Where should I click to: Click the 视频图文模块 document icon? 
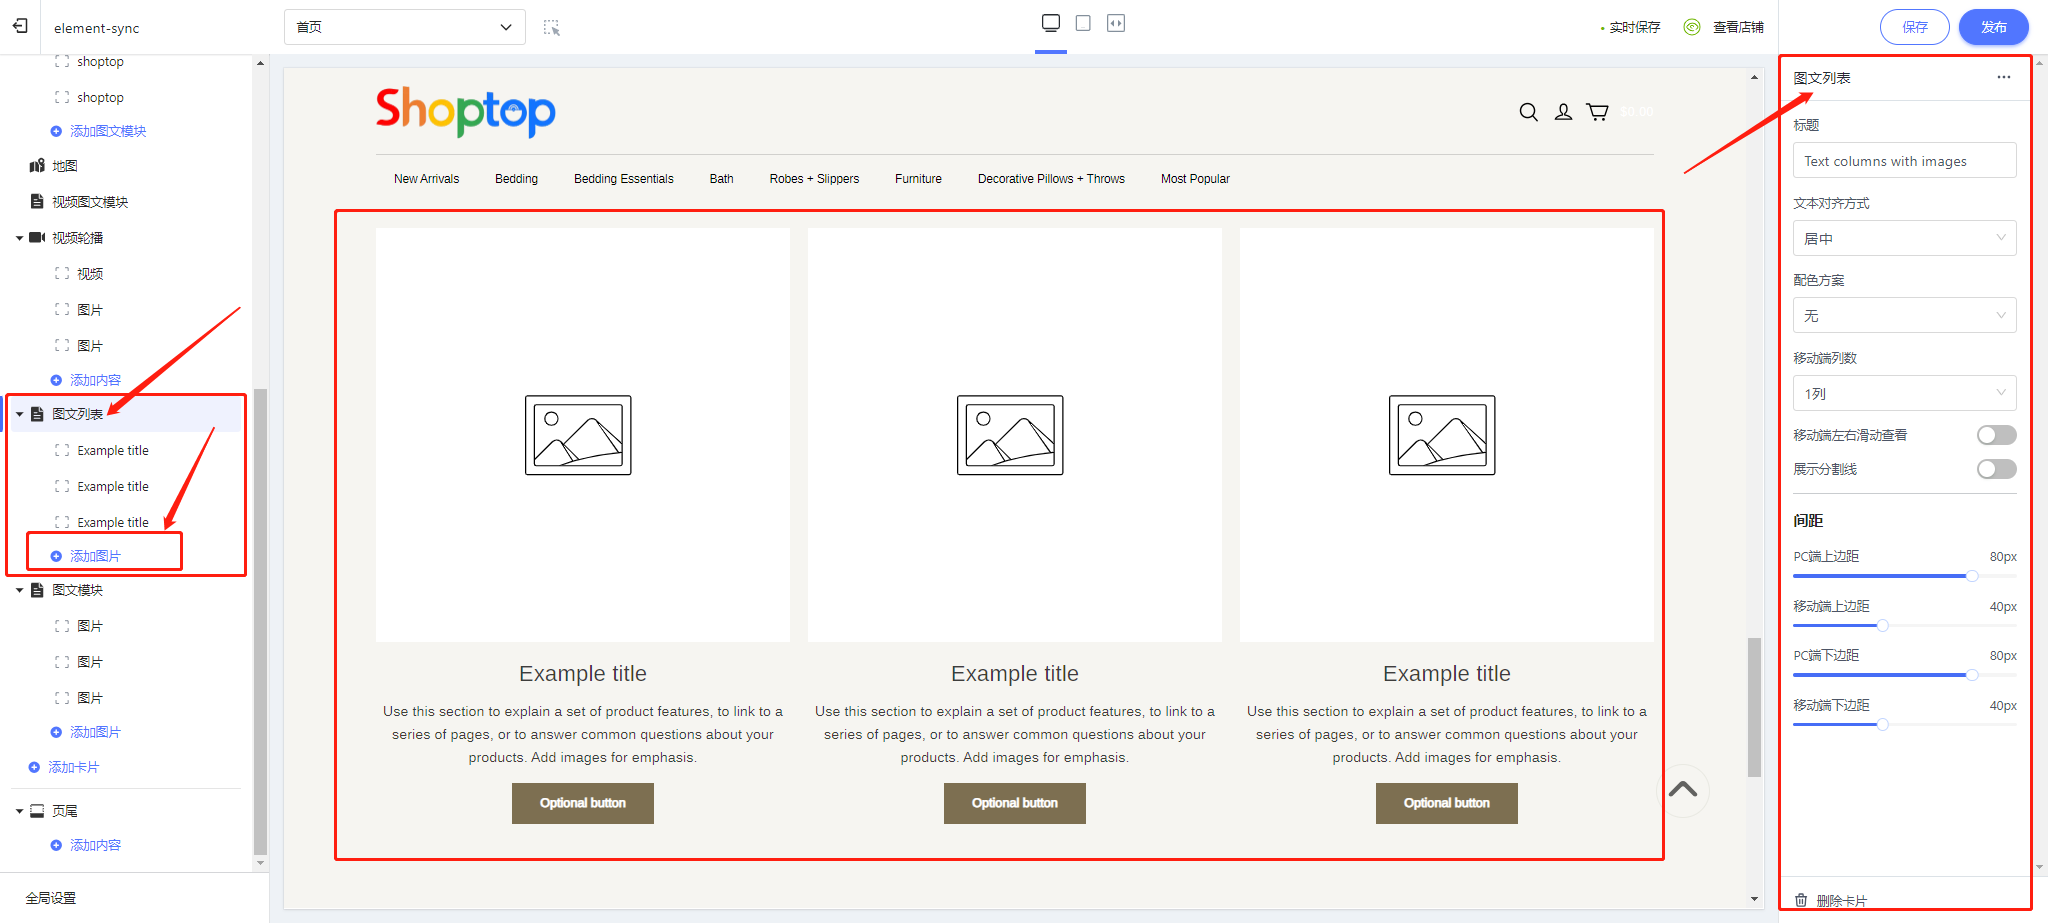coord(37,201)
